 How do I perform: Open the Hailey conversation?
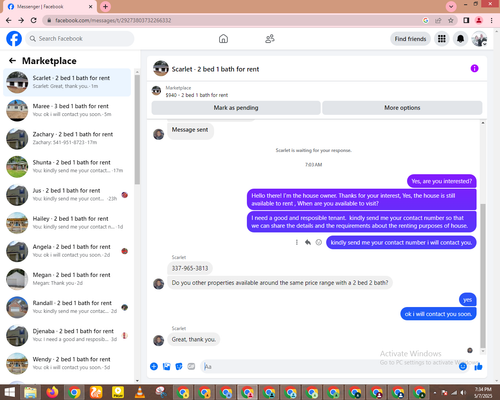click(x=67, y=223)
